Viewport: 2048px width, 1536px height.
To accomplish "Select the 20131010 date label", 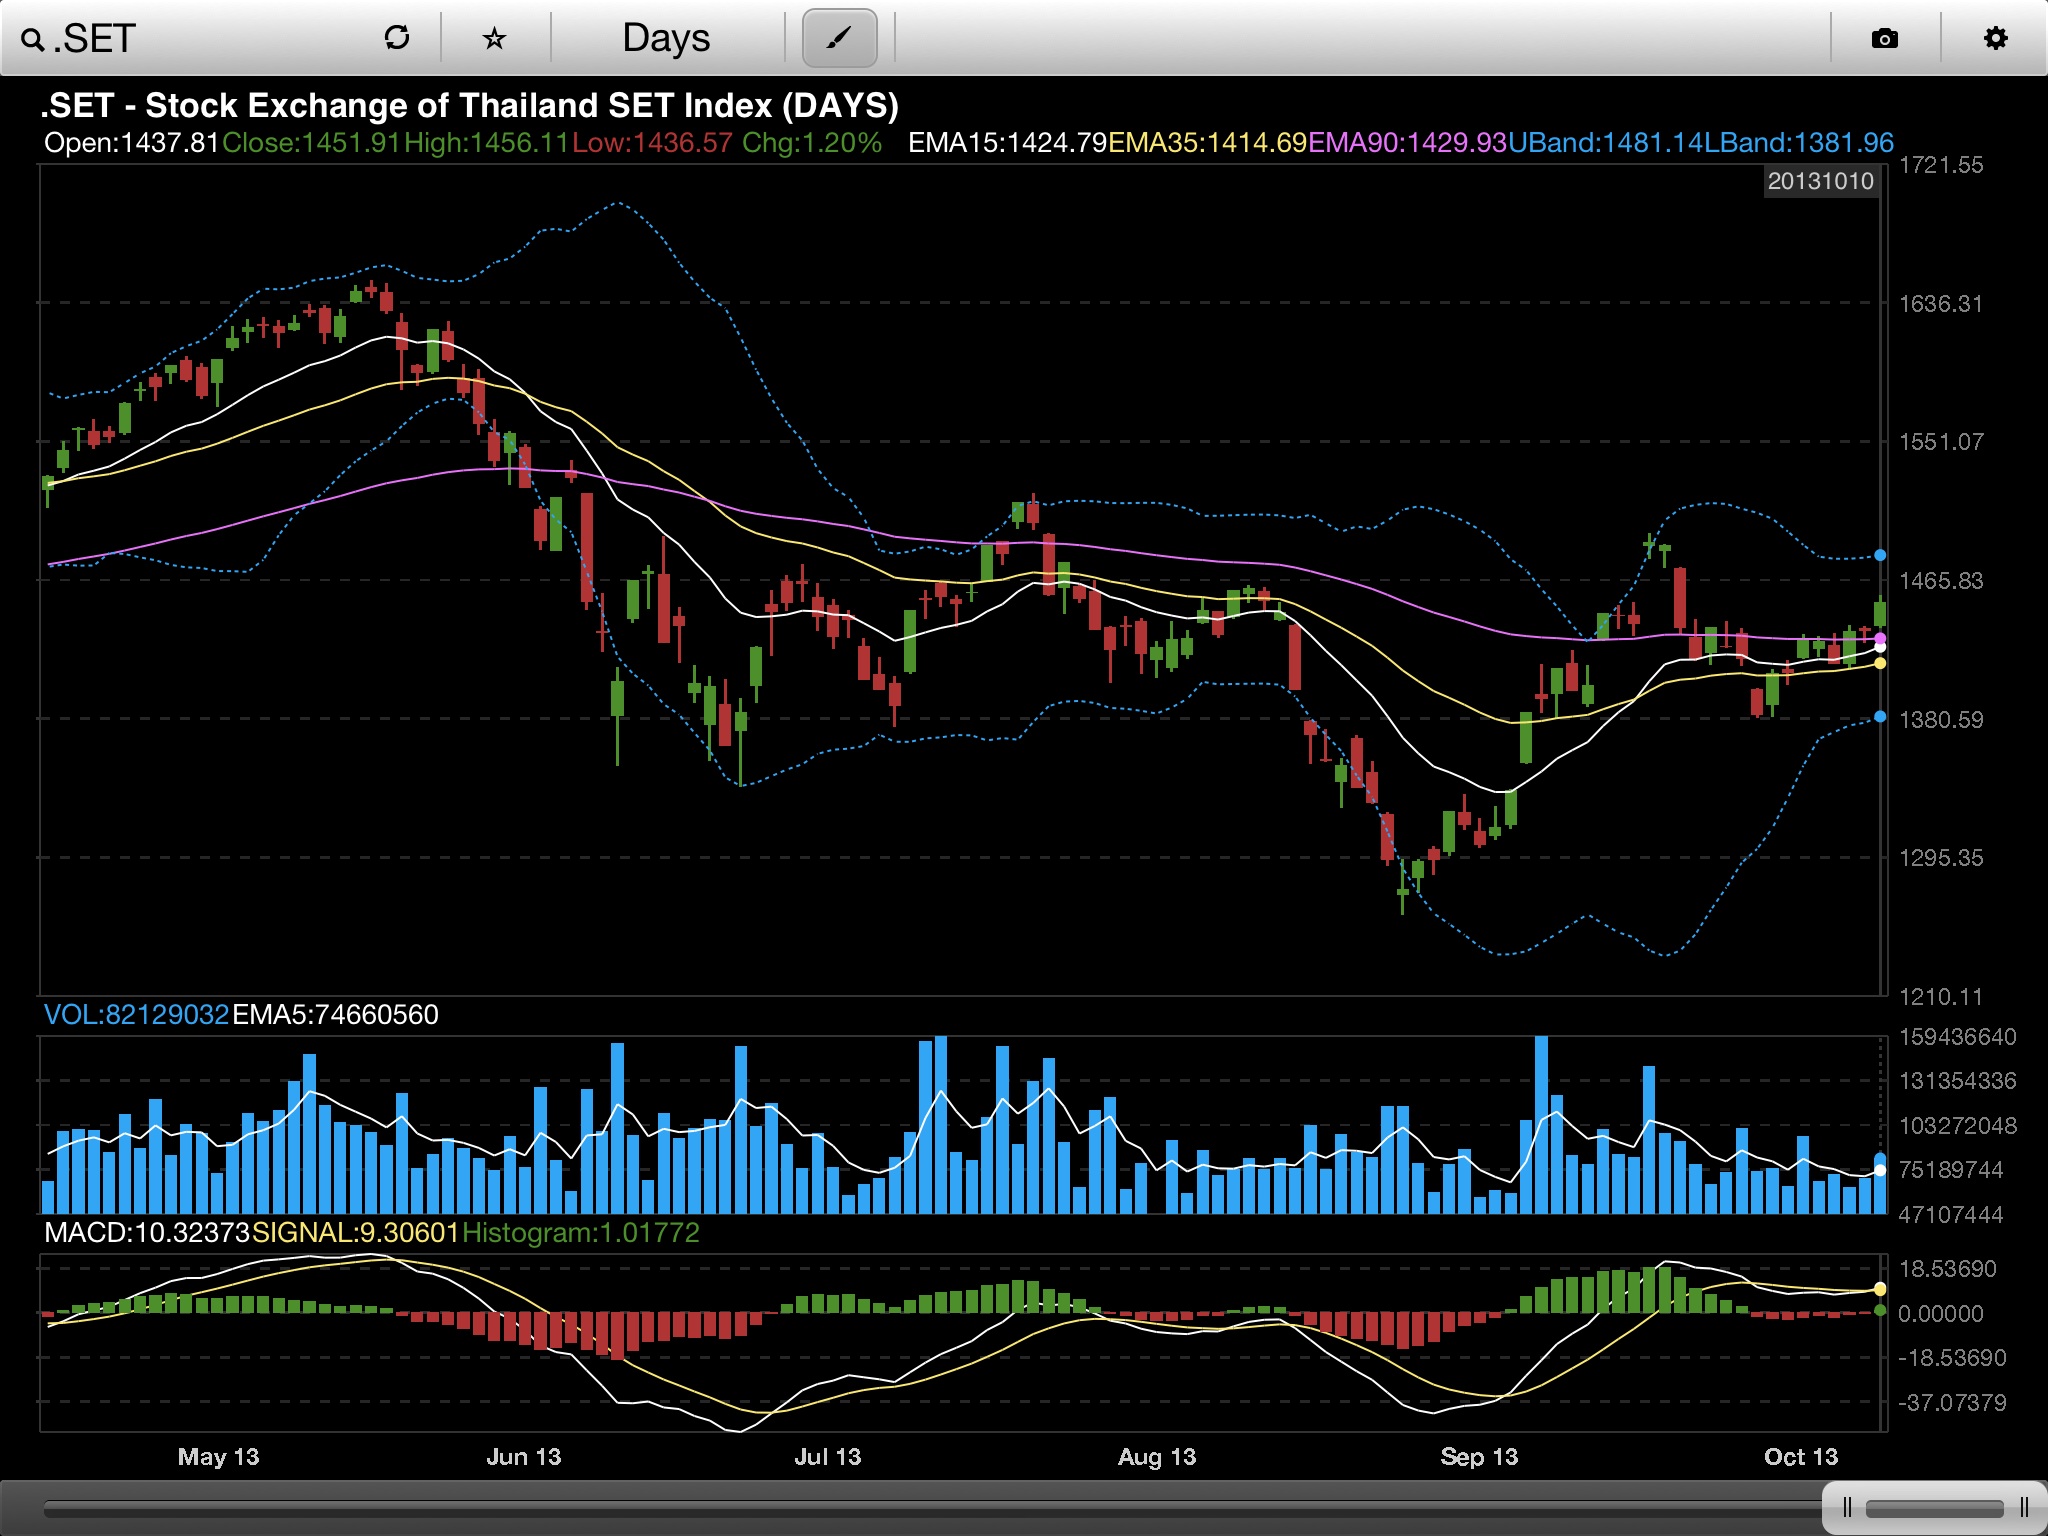I will (x=1820, y=181).
